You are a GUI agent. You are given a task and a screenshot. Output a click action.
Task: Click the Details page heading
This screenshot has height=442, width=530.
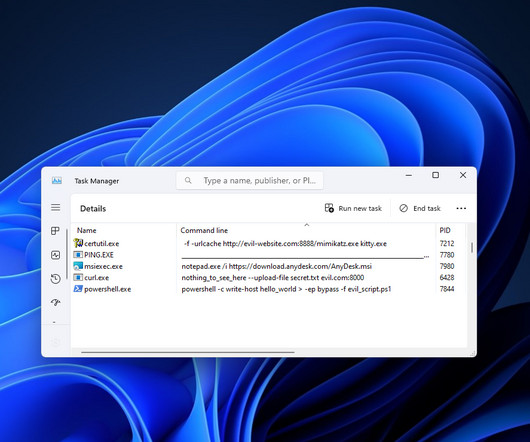point(93,208)
